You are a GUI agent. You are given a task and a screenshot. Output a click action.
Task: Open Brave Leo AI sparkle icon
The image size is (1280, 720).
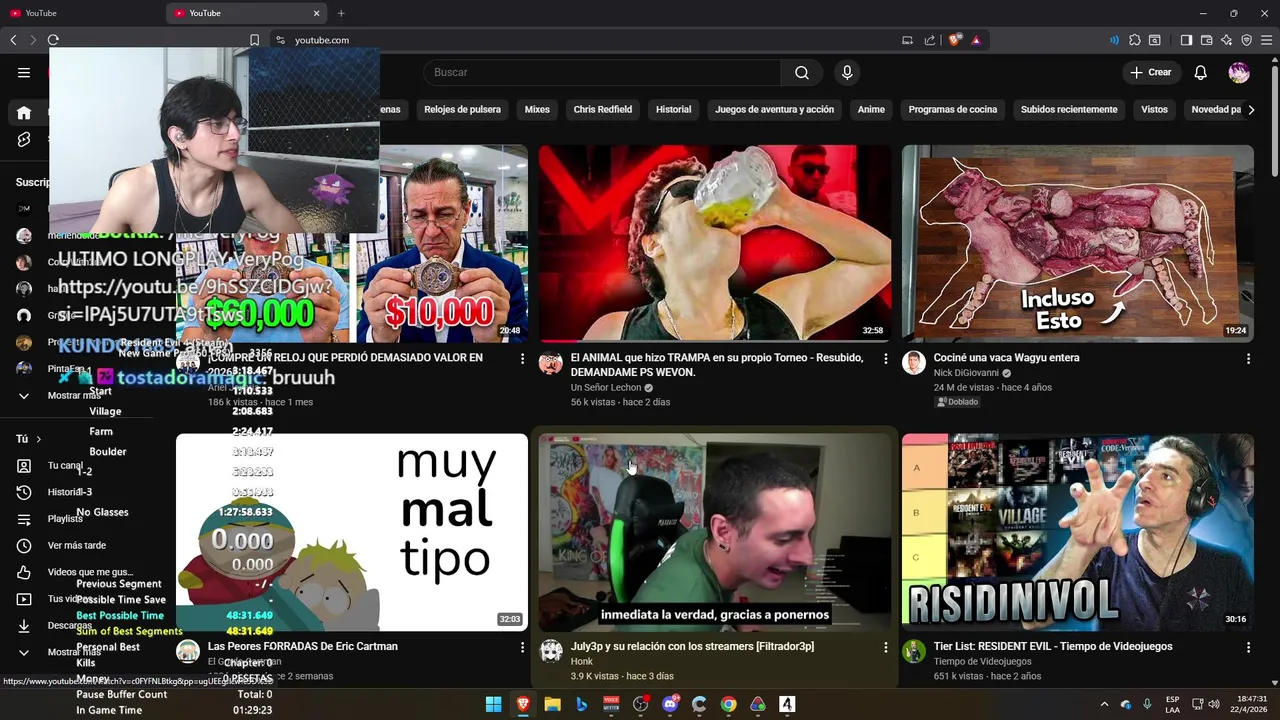click(x=1227, y=40)
